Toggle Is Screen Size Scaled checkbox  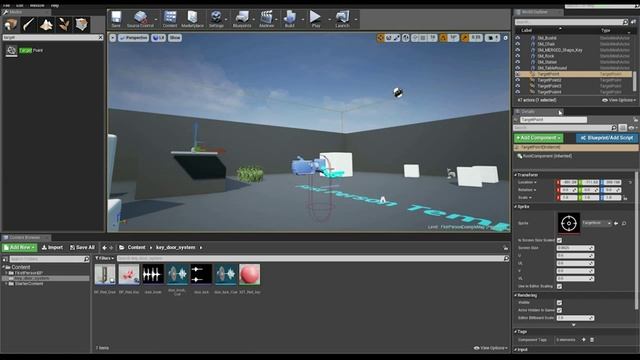(559, 240)
